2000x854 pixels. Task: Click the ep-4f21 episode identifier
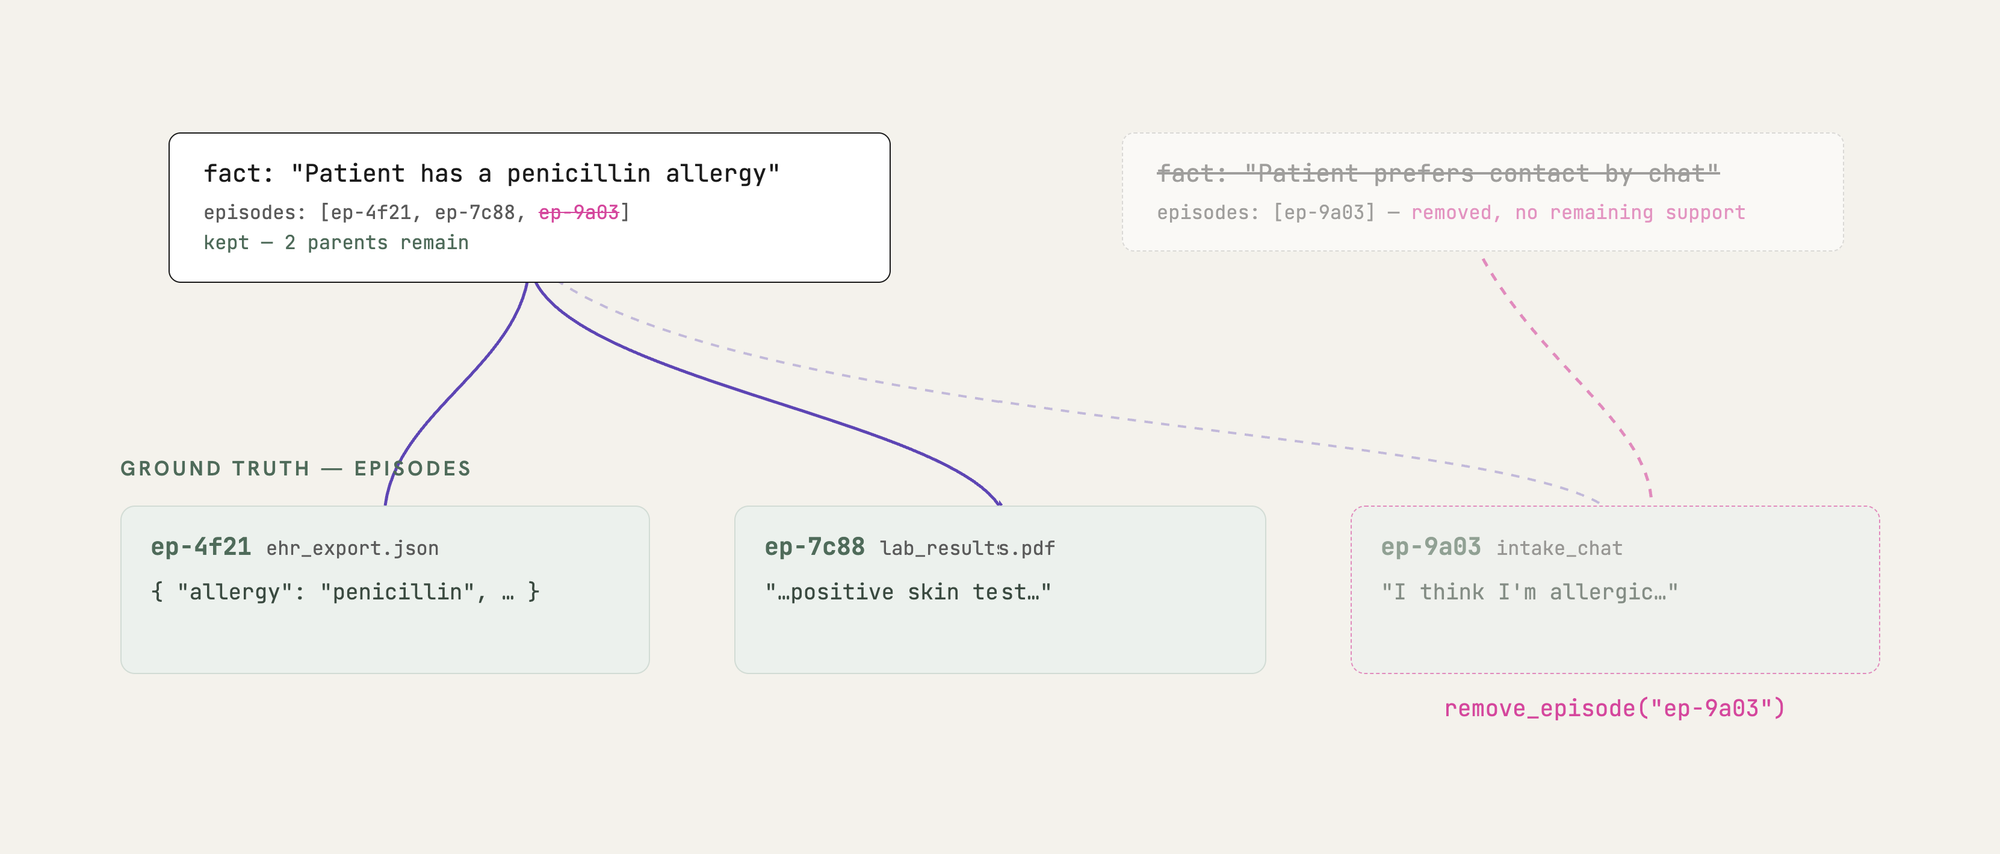(x=201, y=547)
